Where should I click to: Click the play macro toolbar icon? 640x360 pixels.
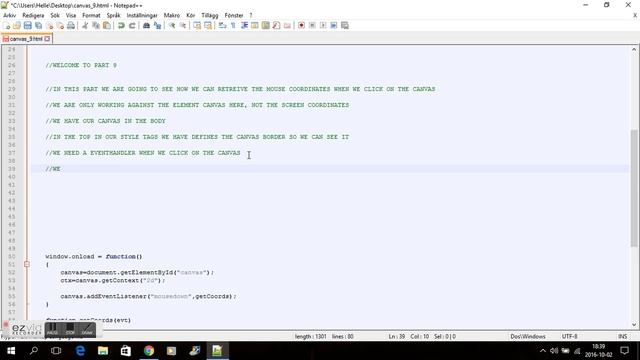[x=323, y=25]
